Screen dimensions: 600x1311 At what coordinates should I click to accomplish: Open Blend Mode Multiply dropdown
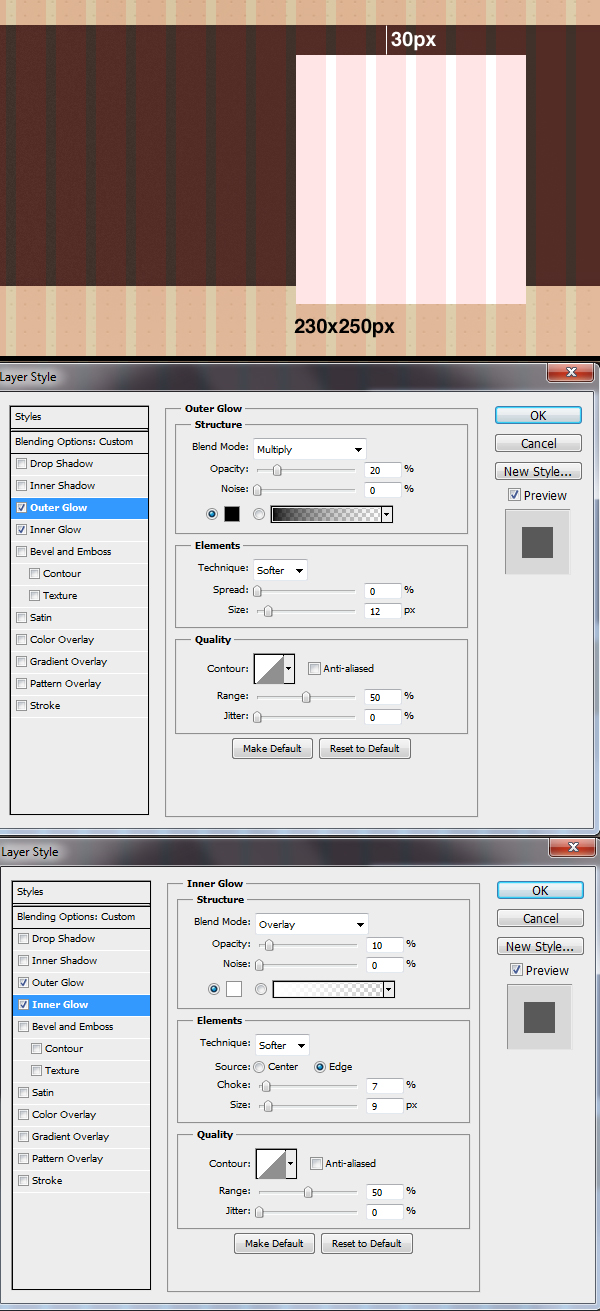[310, 449]
